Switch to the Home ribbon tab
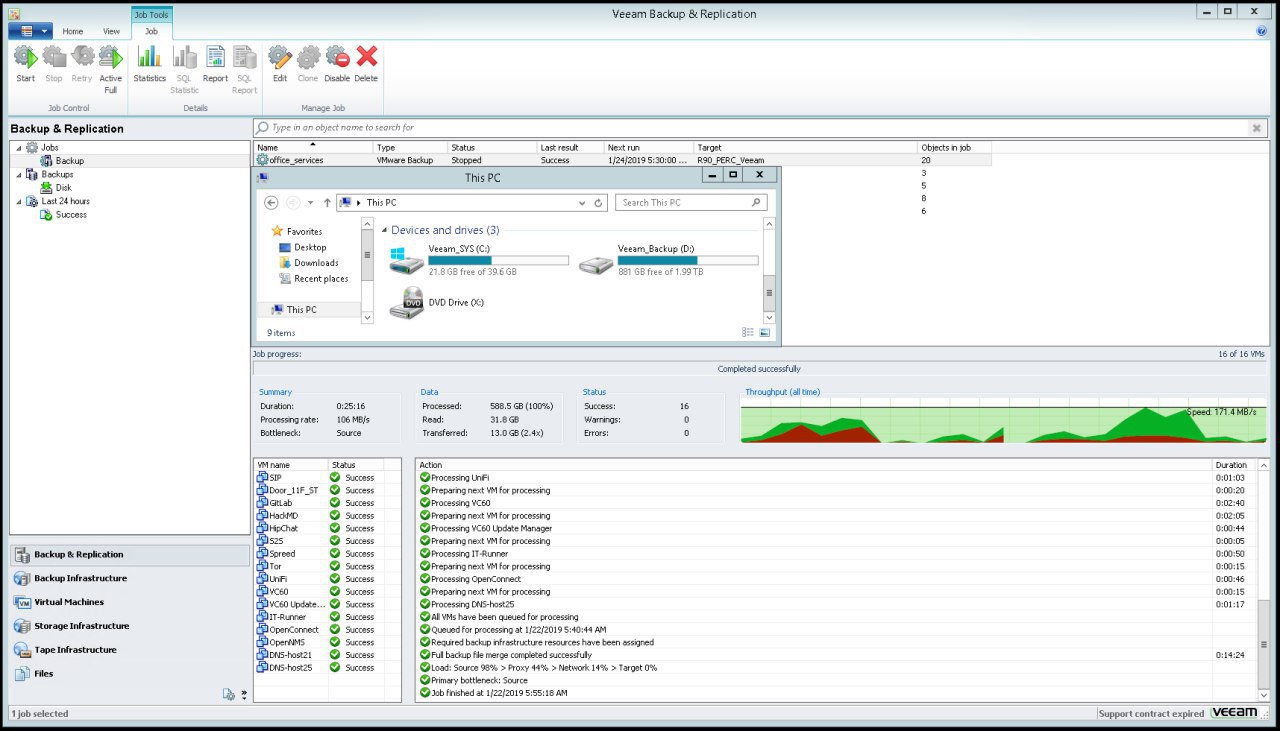1280x731 pixels. (73, 31)
